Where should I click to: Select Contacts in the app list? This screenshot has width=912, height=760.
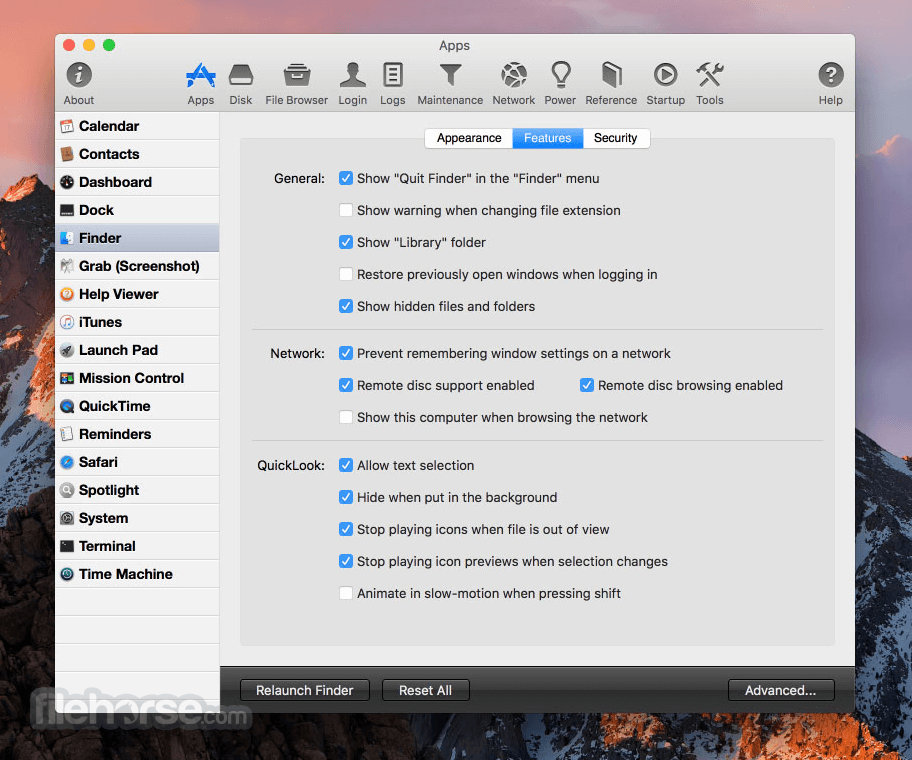click(x=137, y=154)
